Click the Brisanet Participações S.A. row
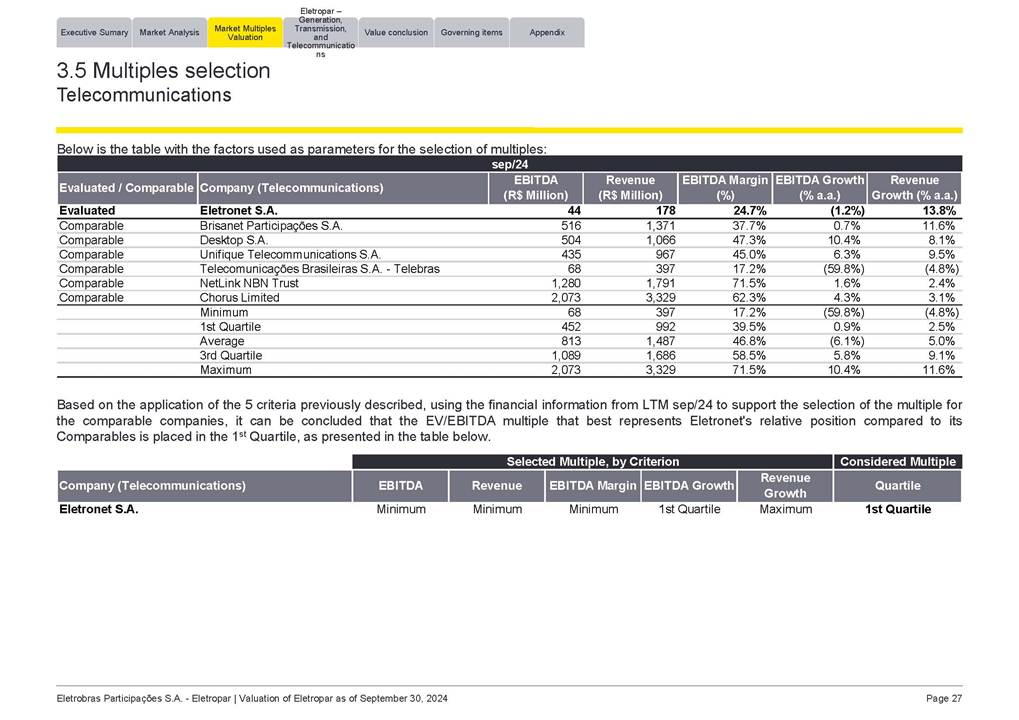Screen dimensions: 1019x720 point(271,227)
